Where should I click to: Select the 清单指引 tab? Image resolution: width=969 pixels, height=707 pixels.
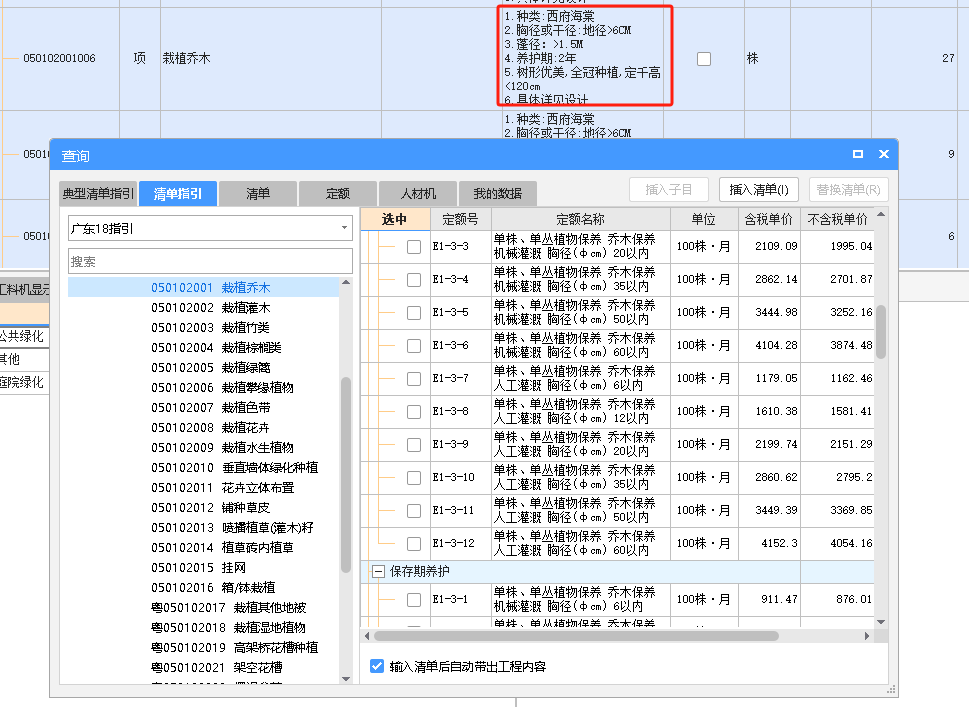pos(178,193)
